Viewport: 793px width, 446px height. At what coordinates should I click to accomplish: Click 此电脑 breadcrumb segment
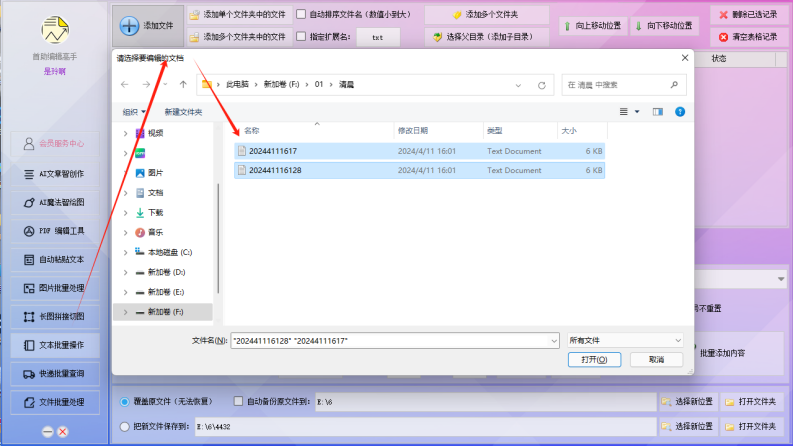[237, 84]
